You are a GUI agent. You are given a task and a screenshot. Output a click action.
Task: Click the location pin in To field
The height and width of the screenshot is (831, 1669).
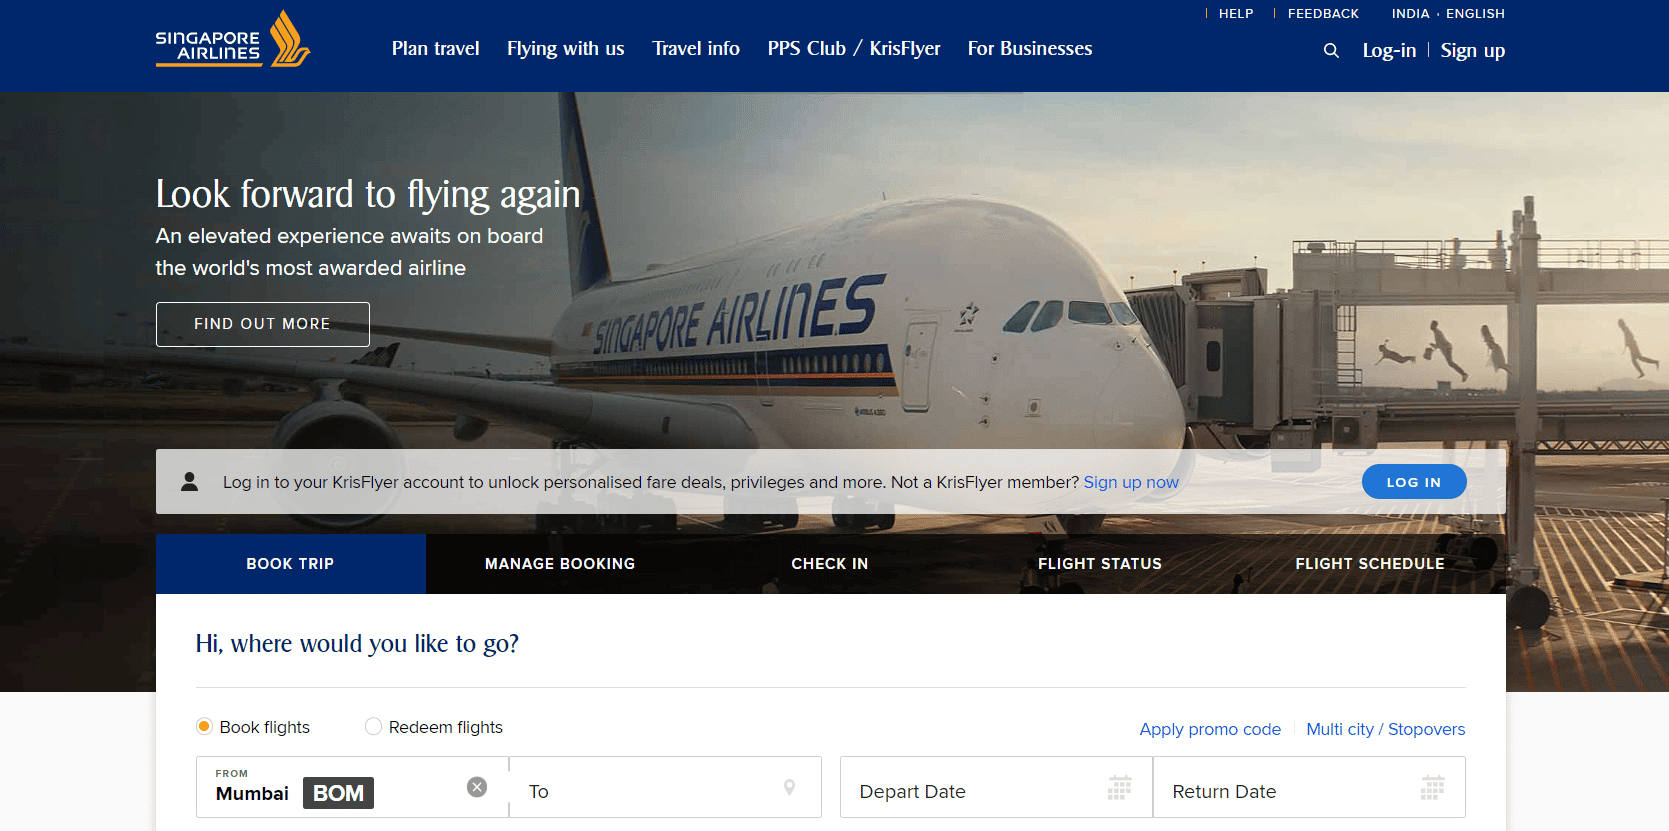tap(789, 788)
